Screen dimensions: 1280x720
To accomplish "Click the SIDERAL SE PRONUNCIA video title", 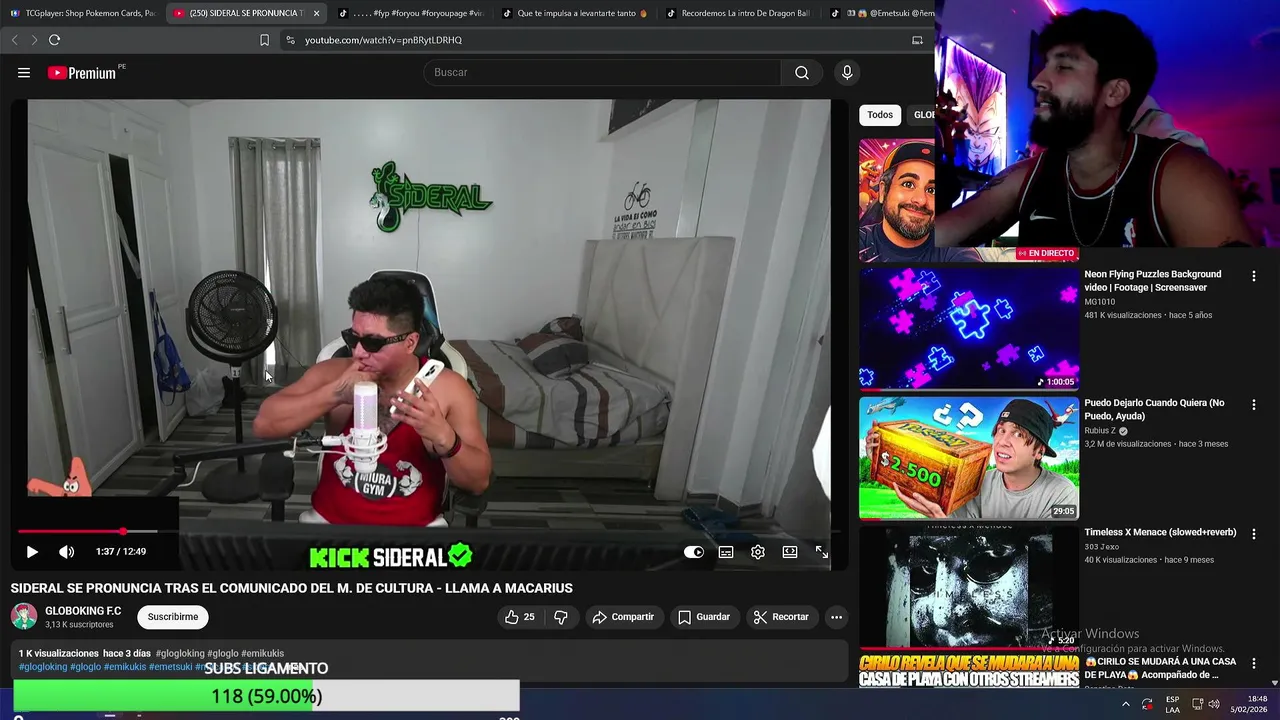I will (291, 588).
